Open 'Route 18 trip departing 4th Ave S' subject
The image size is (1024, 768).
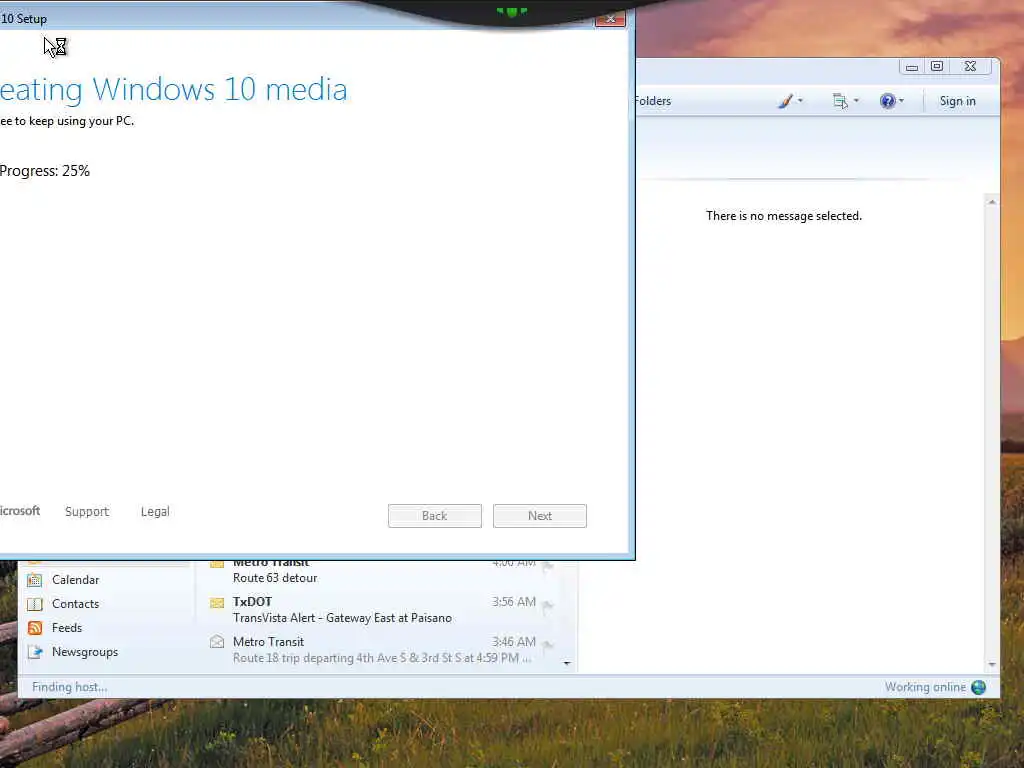382,658
